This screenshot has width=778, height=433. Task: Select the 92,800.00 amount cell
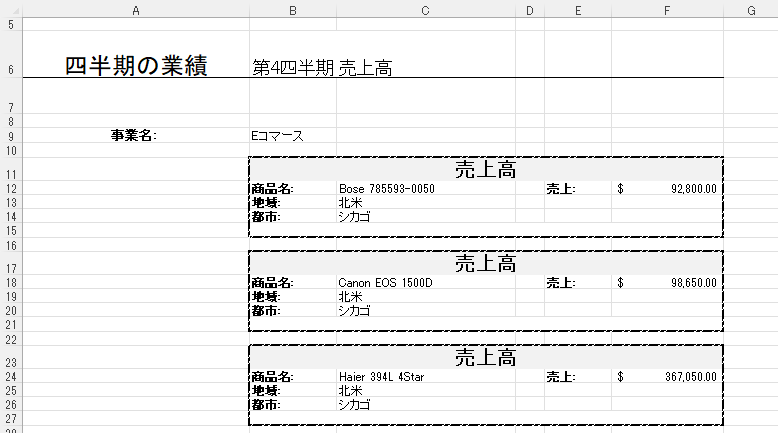point(667,188)
